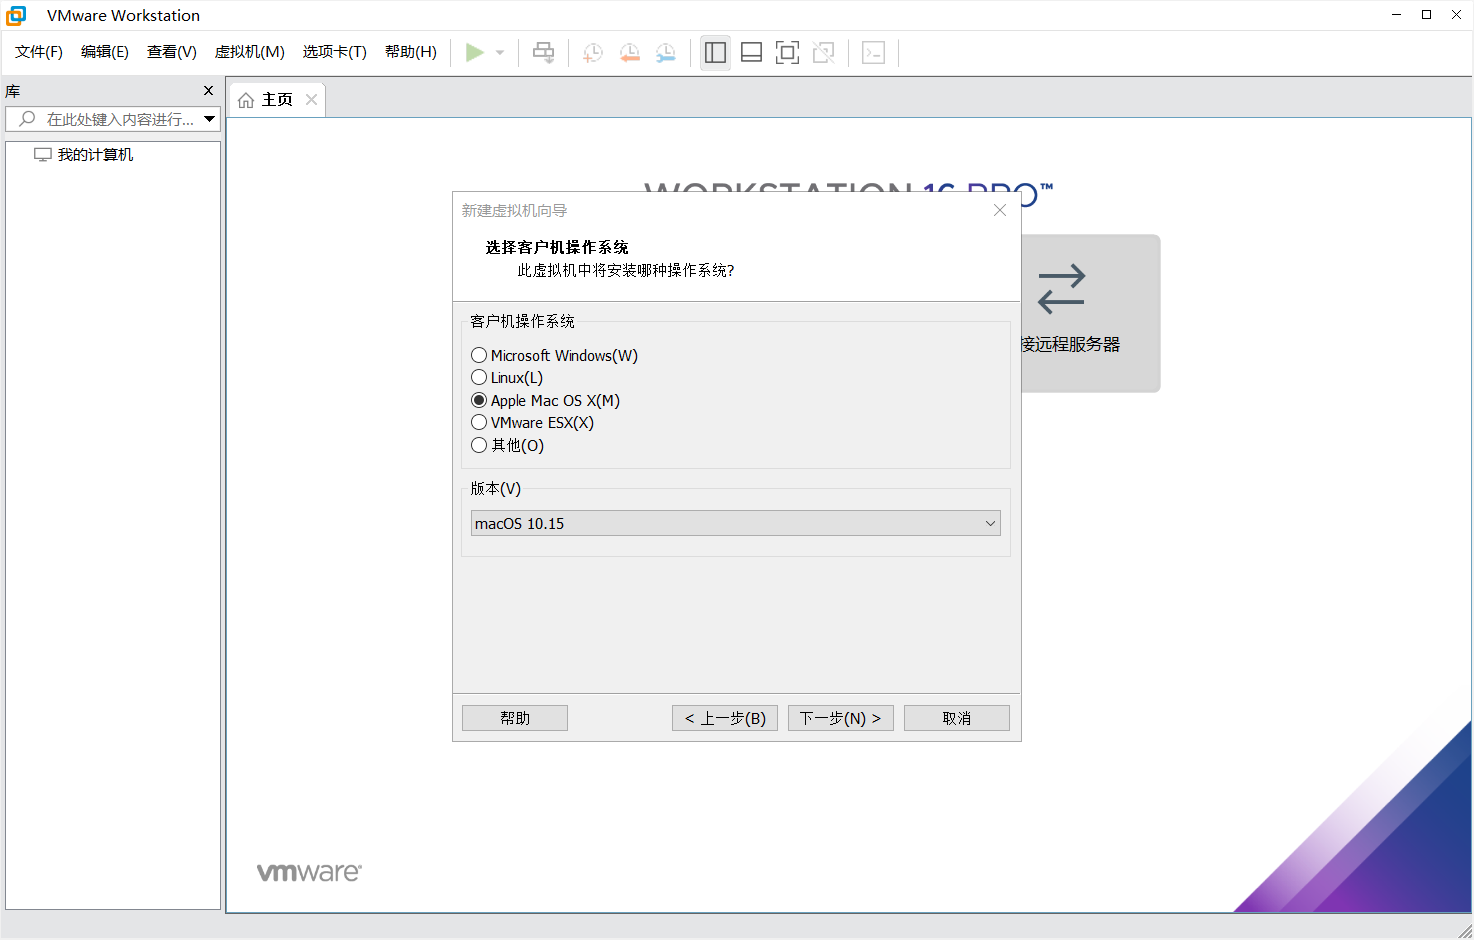Click the revert snapshot icon
This screenshot has height=940, width=1474.
[x=629, y=52]
